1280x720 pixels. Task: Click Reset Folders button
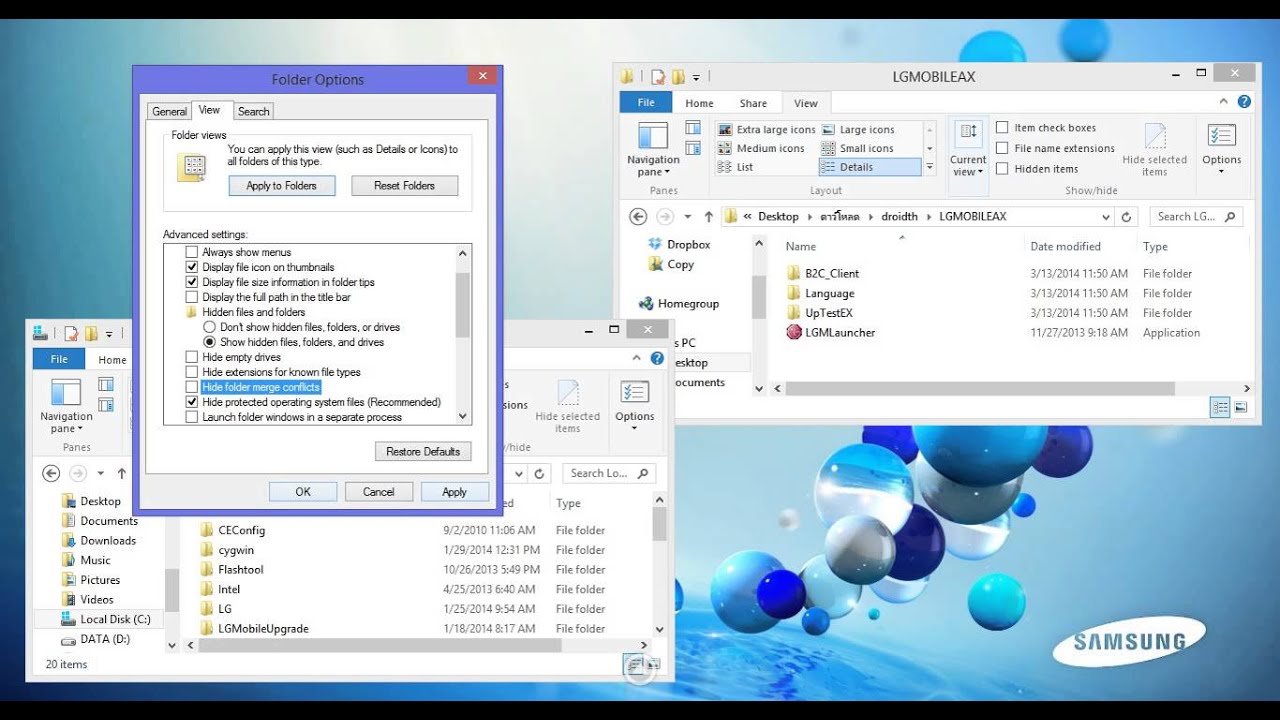point(404,186)
